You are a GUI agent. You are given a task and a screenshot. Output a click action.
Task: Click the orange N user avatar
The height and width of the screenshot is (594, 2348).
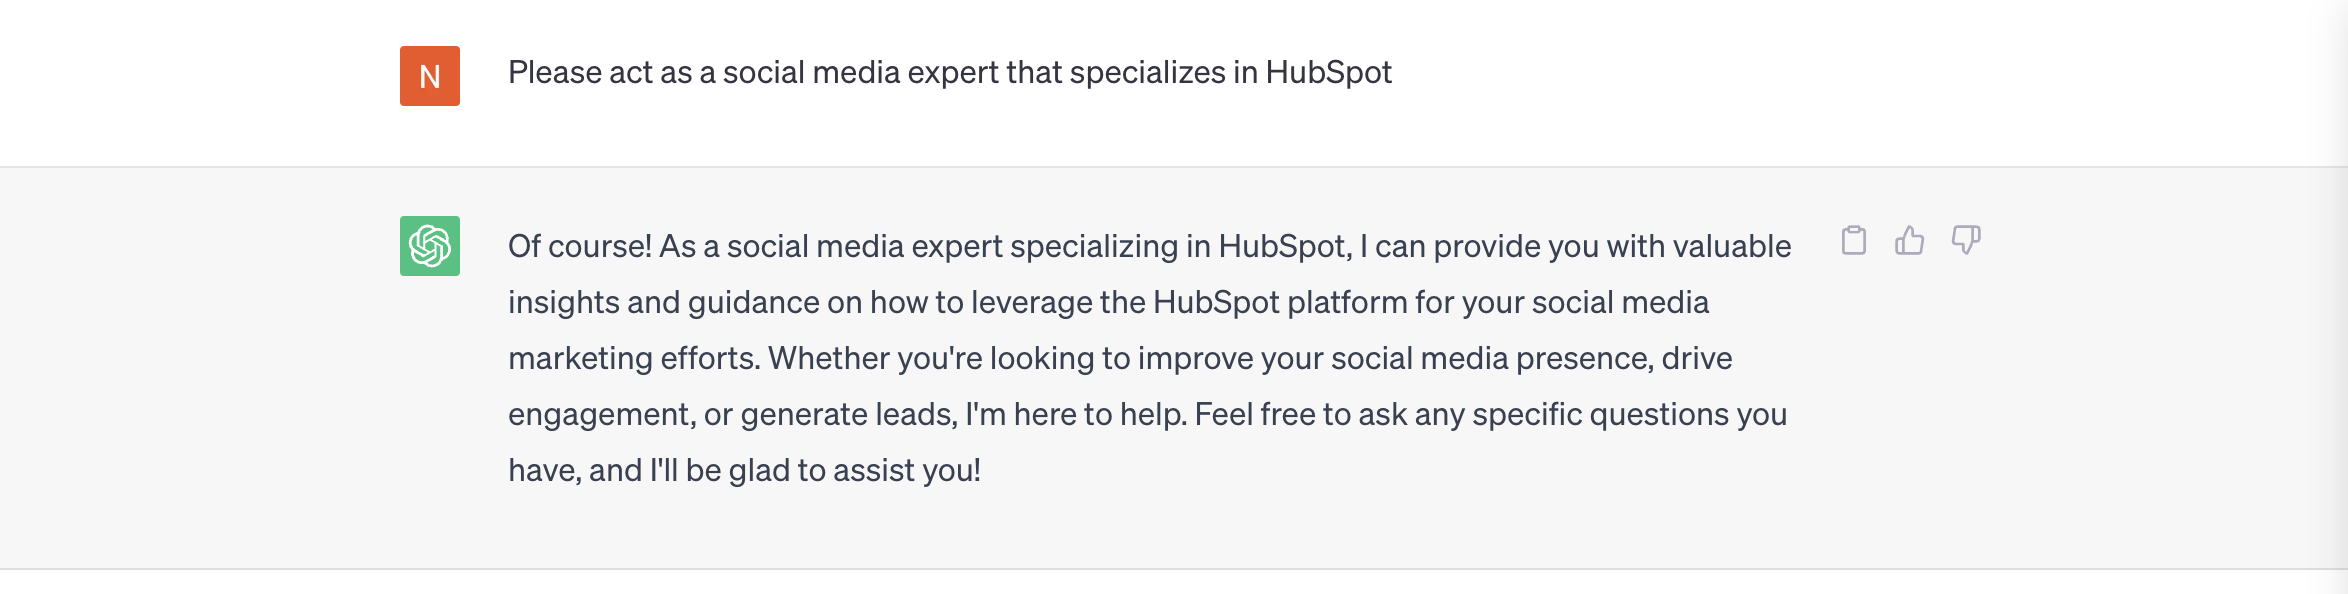pos(430,76)
